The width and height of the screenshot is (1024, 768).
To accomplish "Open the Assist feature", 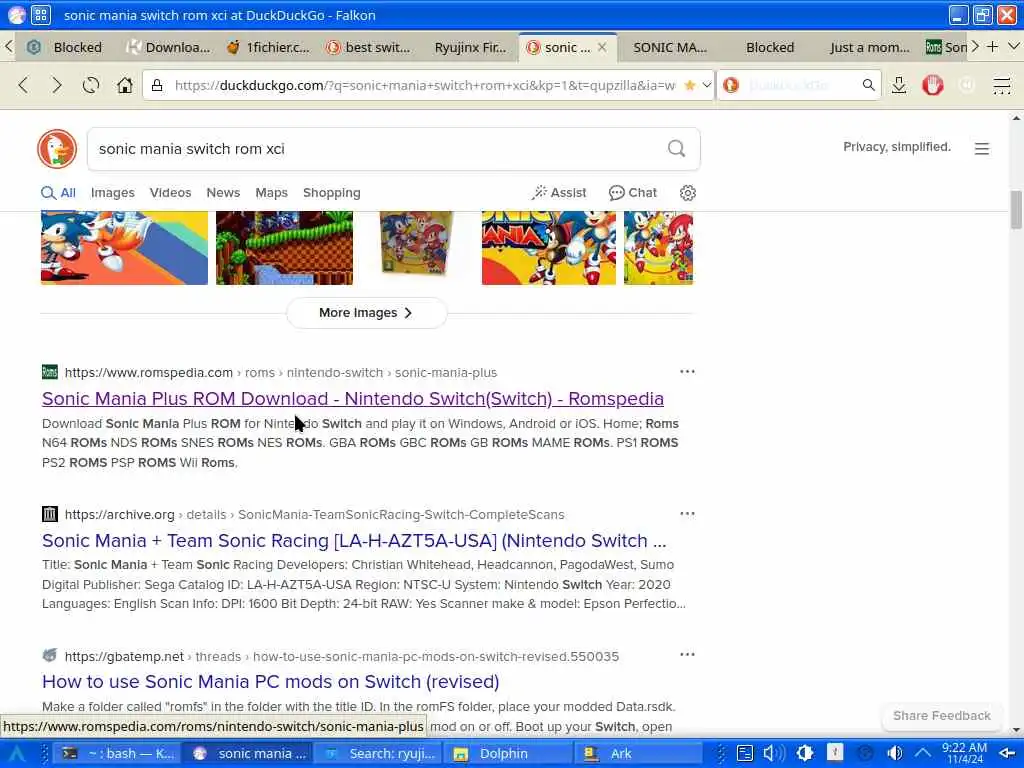I will 559,193.
